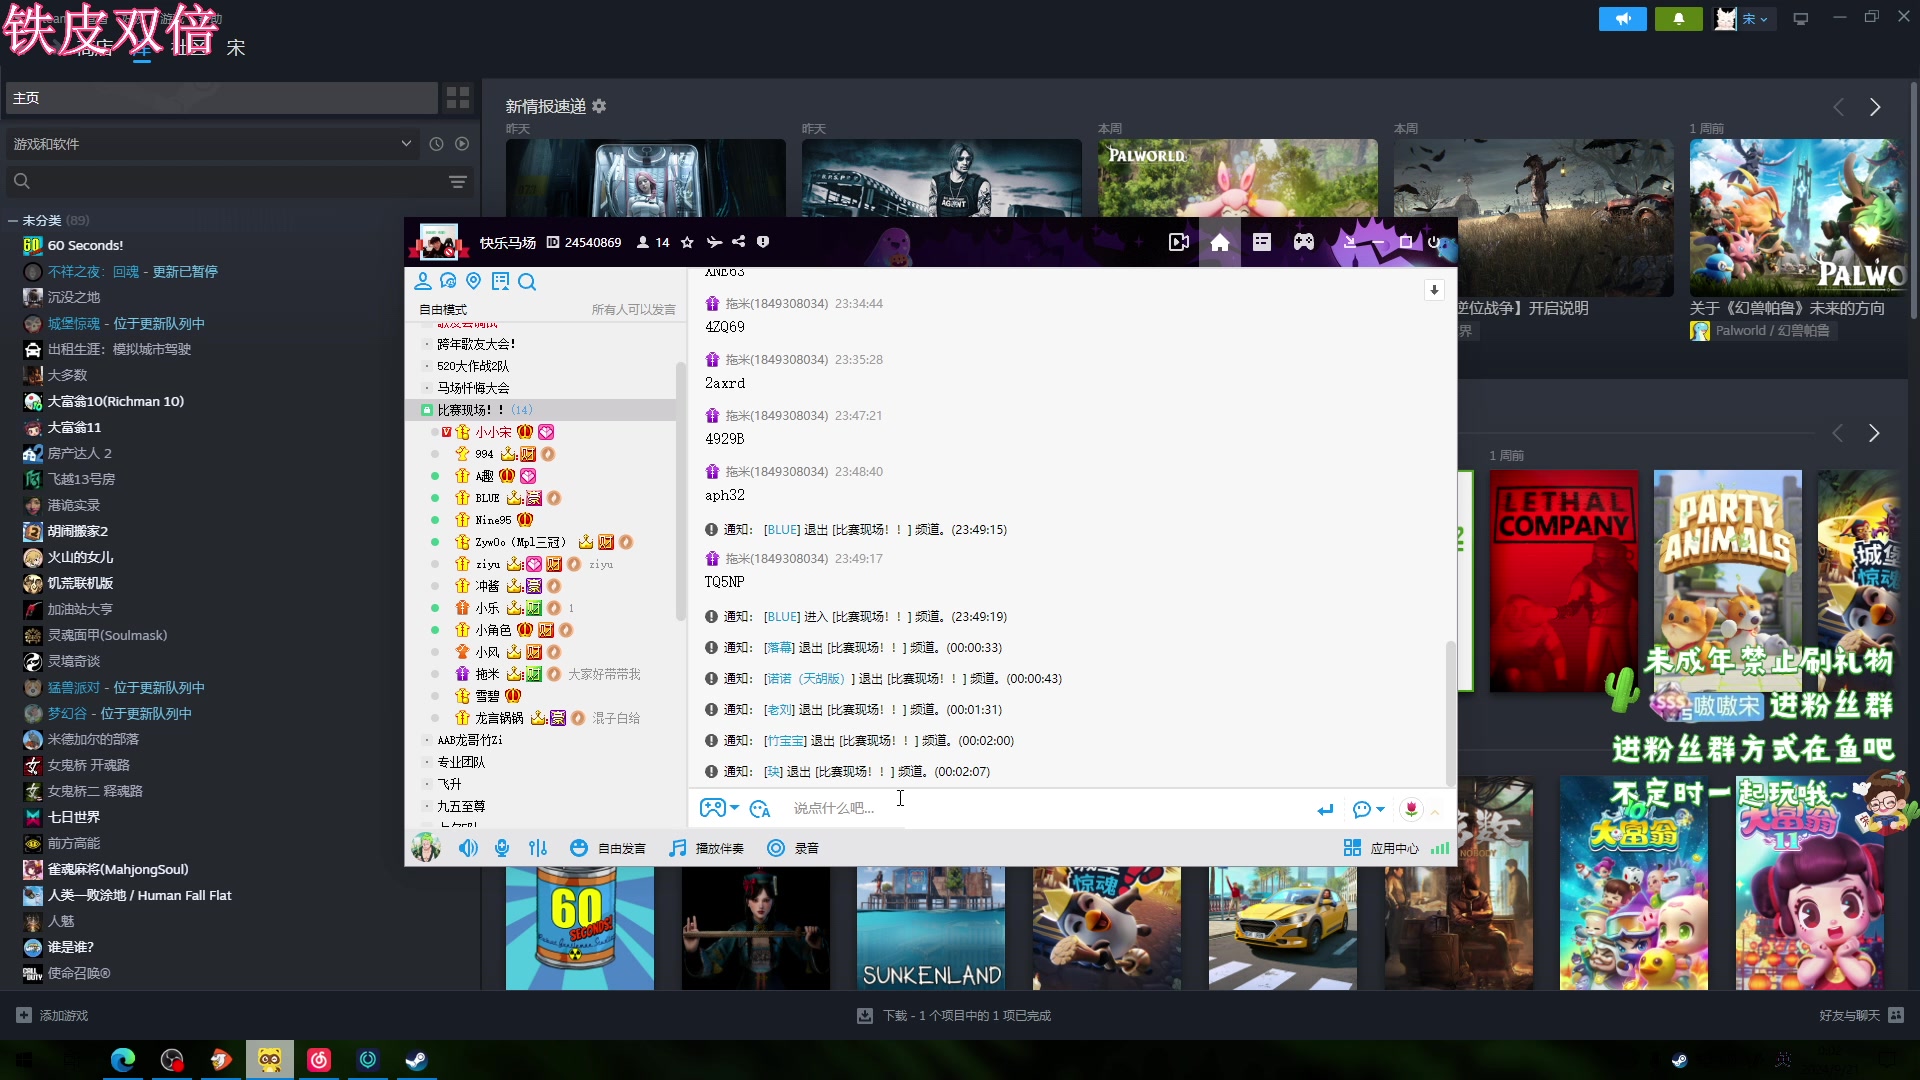The width and height of the screenshot is (1920, 1080).
Task: Open Steam downloads status at bottom
Action: pos(954,1015)
